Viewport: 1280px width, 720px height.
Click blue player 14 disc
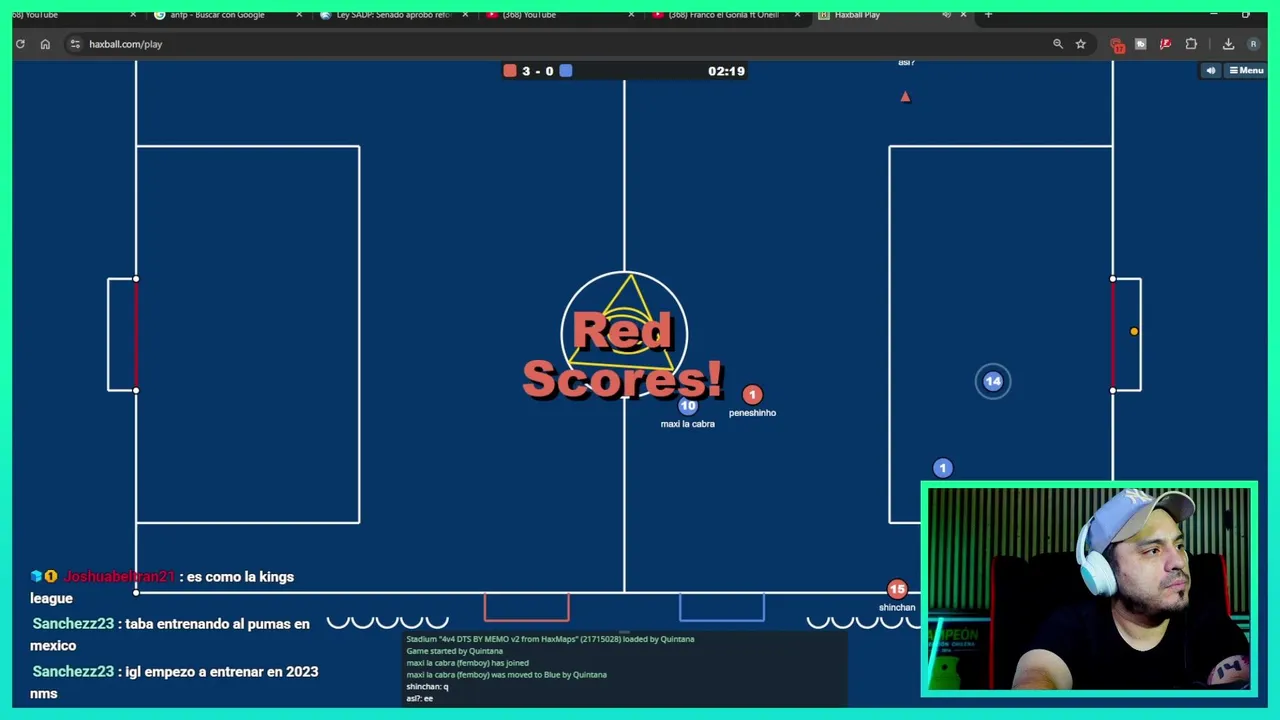(993, 381)
